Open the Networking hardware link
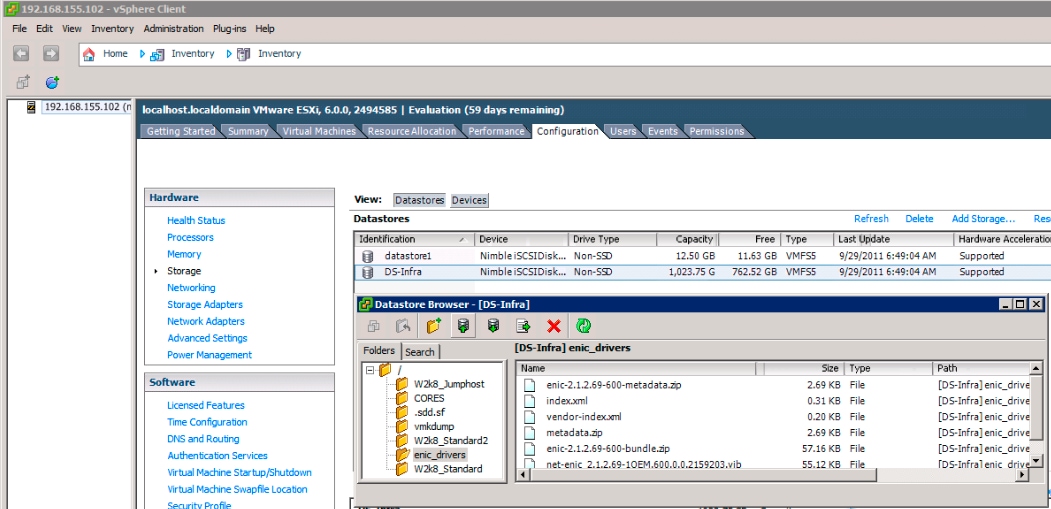The image size is (1051, 509). 191,288
